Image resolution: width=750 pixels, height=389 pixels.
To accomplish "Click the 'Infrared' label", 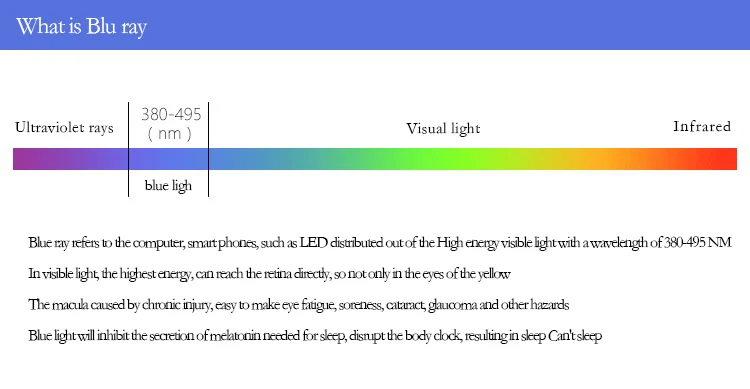I will coord(702,126).
